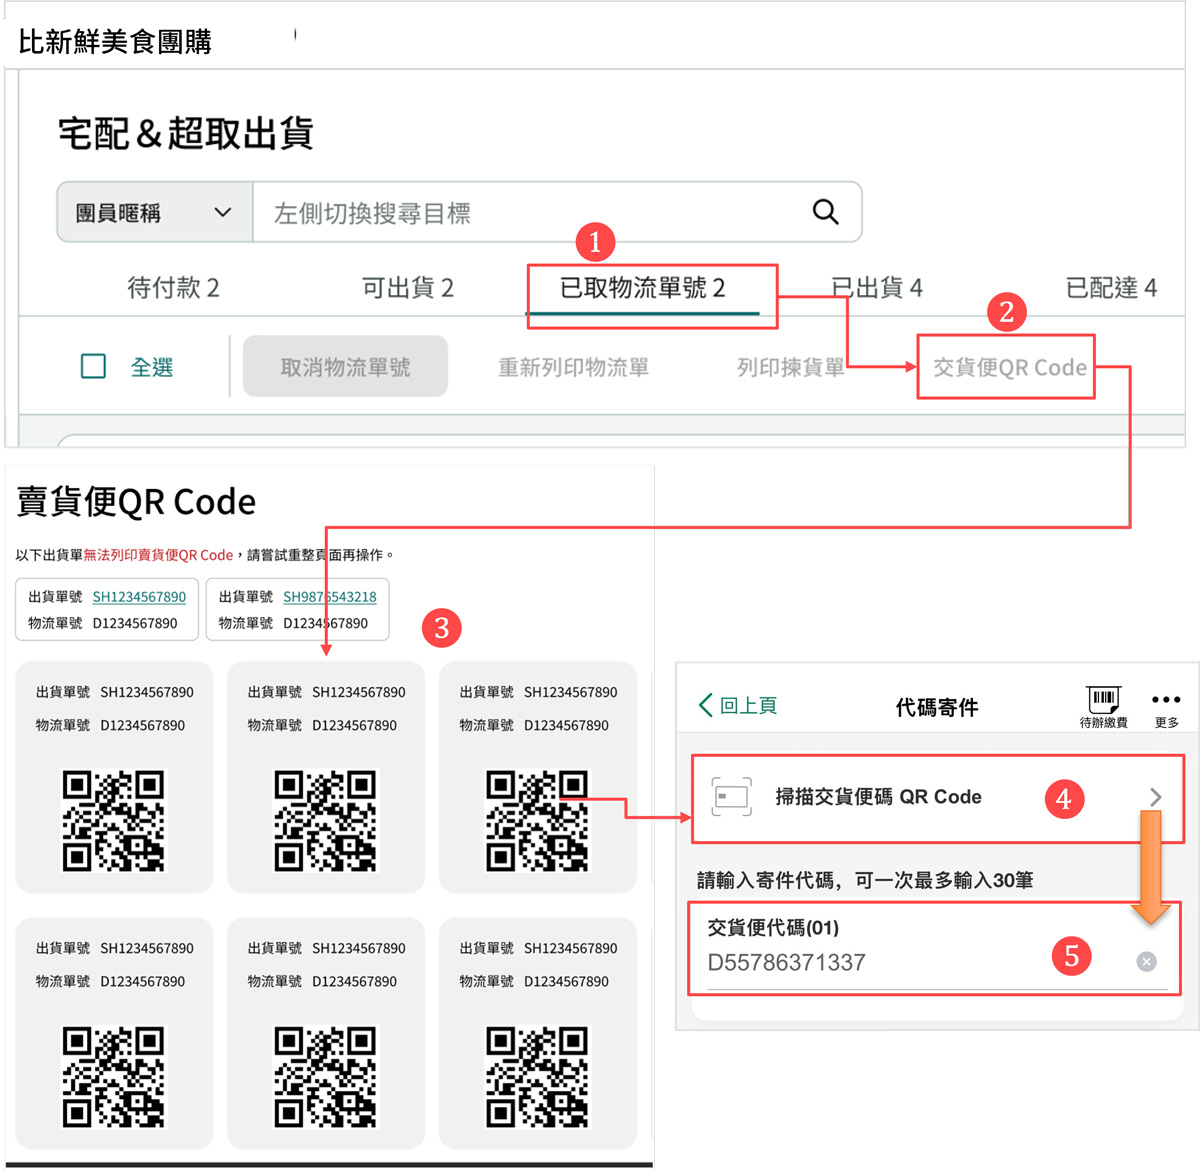
Task: Click the 賣貨便QR Code heading
Action: click(136, 501)
